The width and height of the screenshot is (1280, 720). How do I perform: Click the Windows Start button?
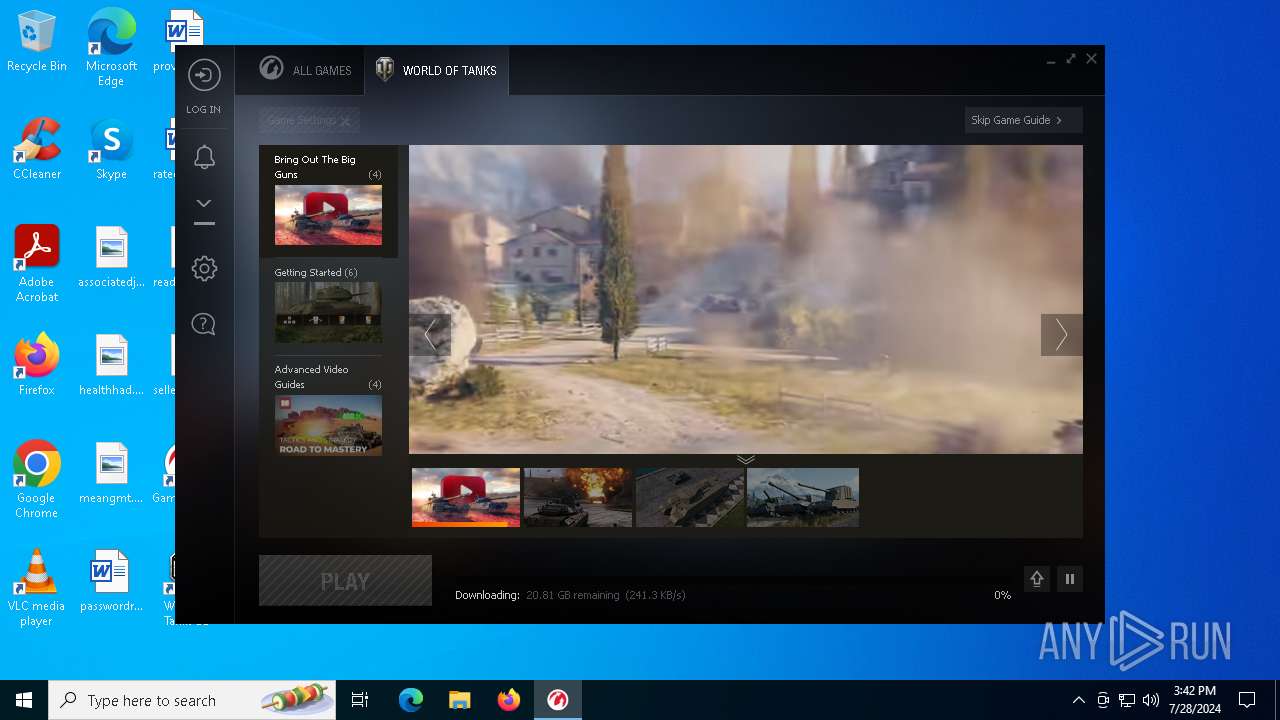coord(24,700)
